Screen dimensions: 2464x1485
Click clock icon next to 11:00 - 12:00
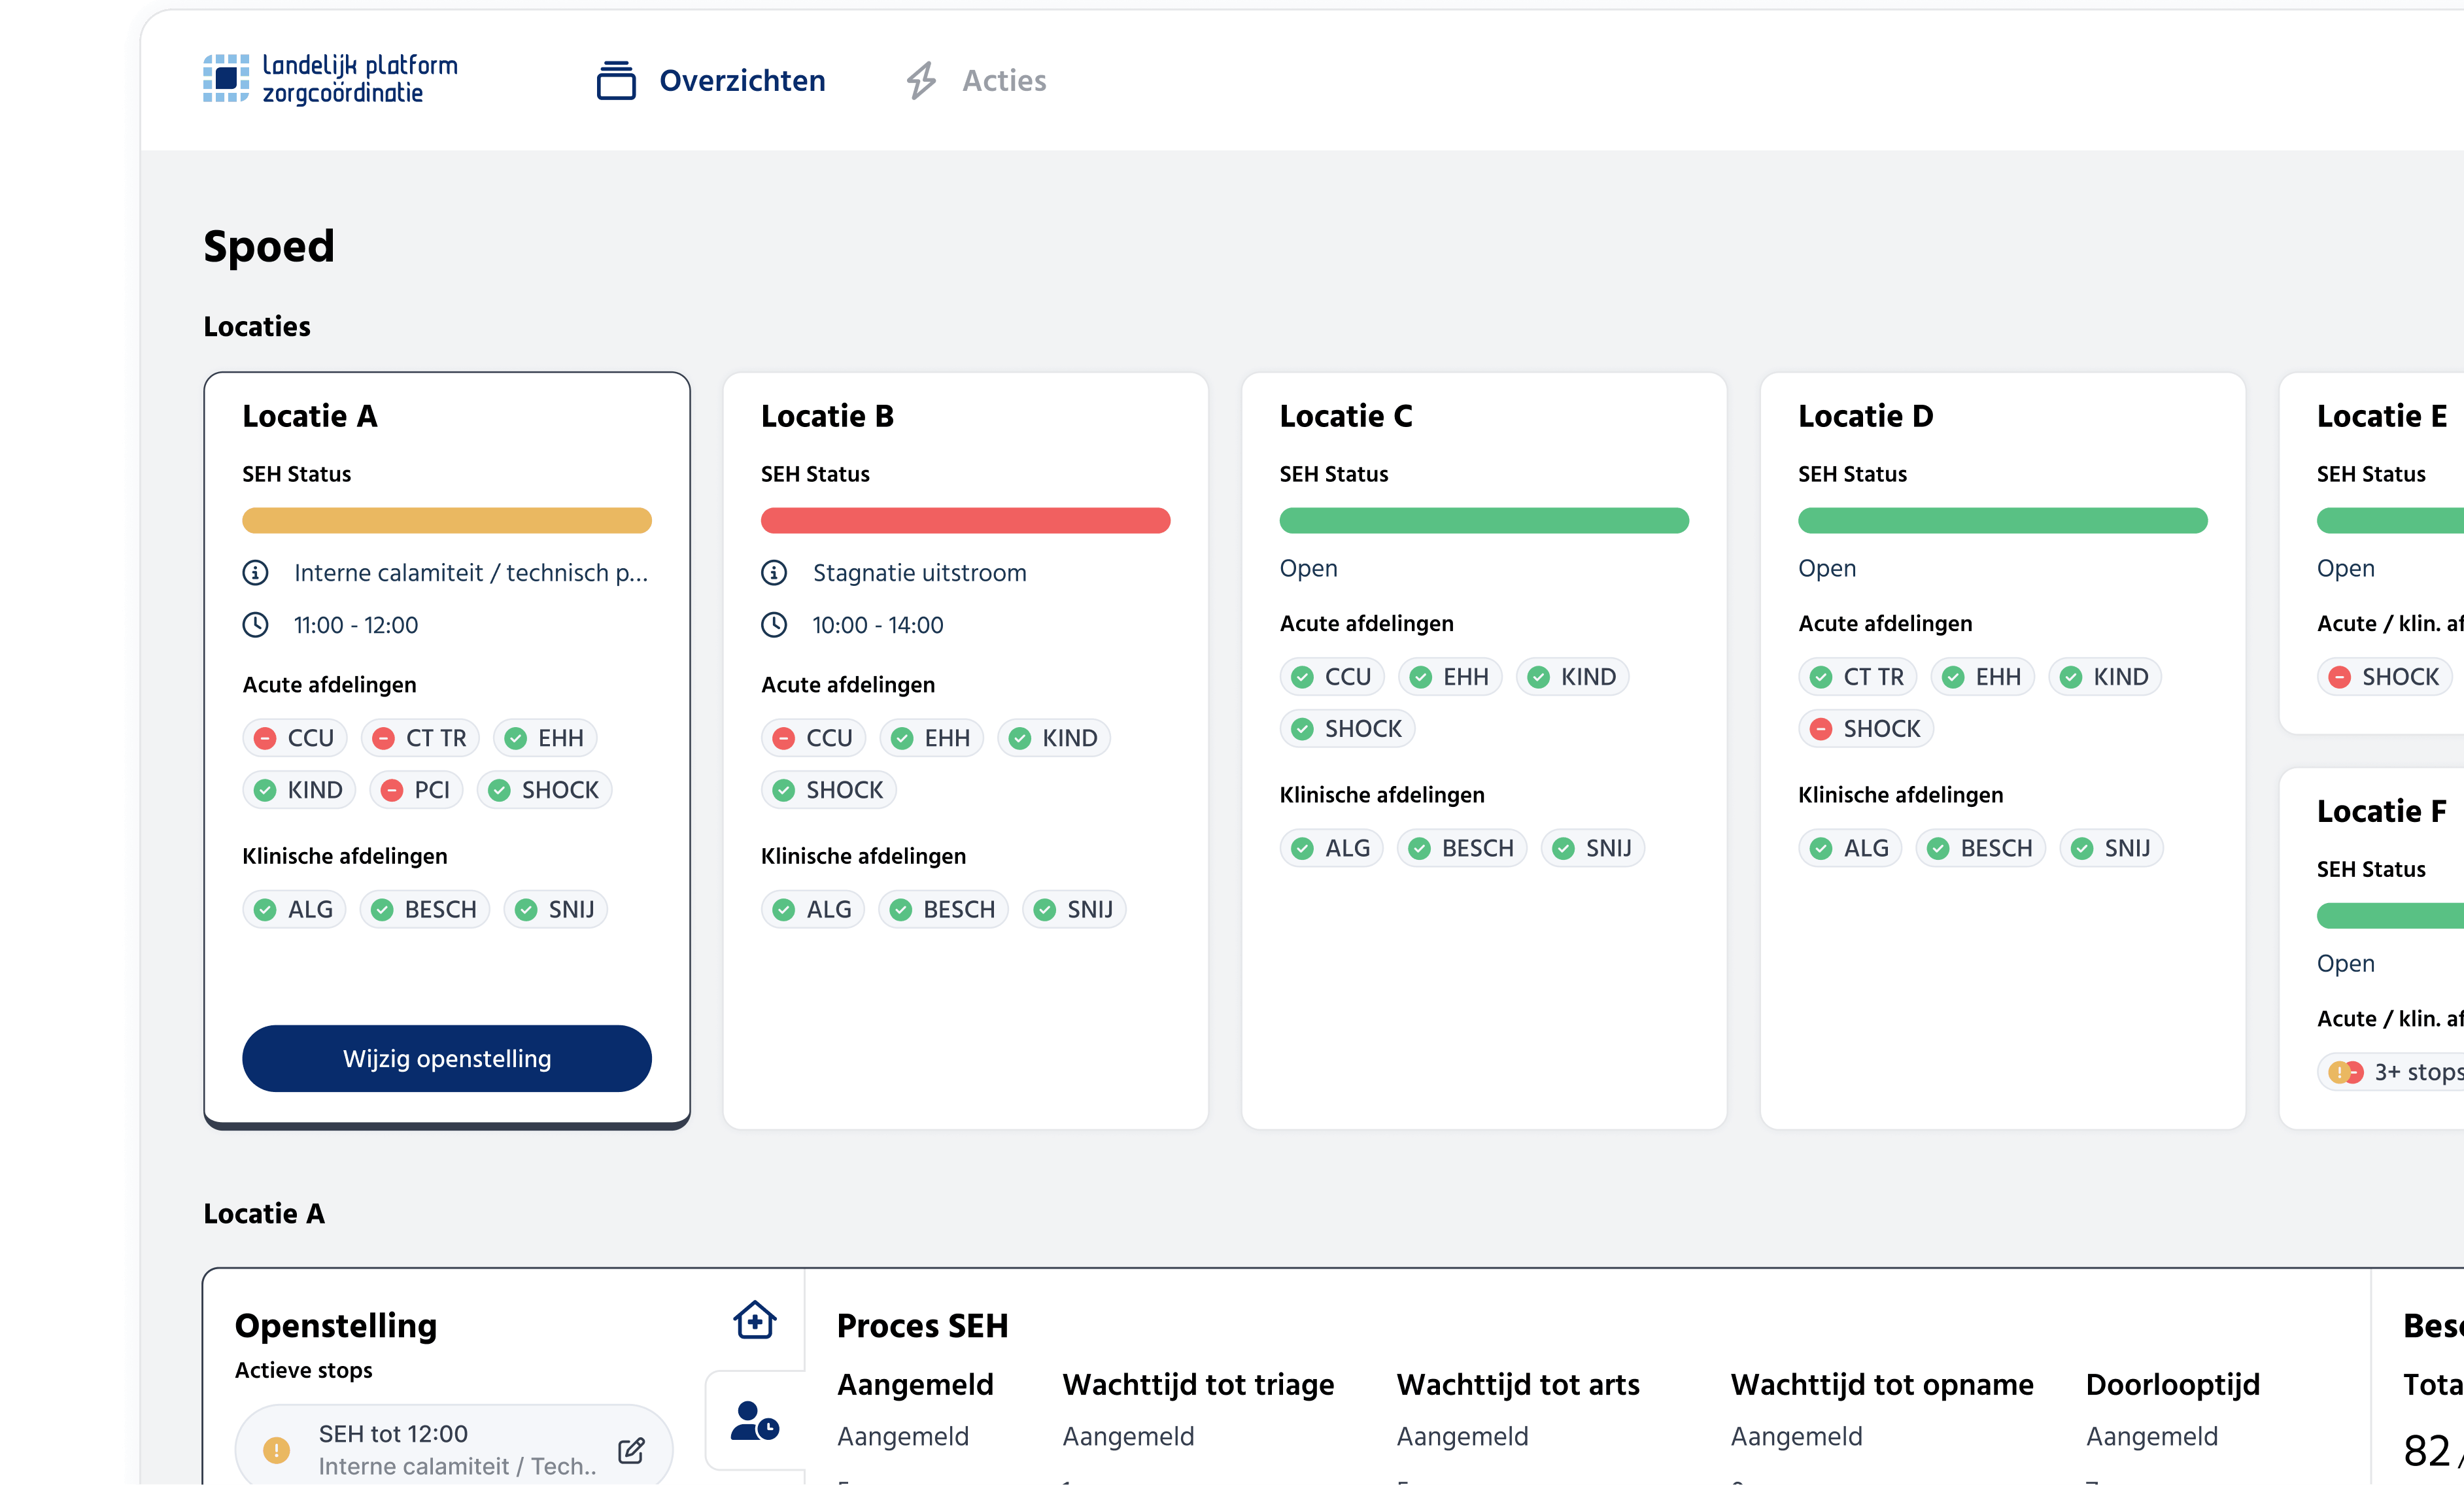tap(256, 625)
